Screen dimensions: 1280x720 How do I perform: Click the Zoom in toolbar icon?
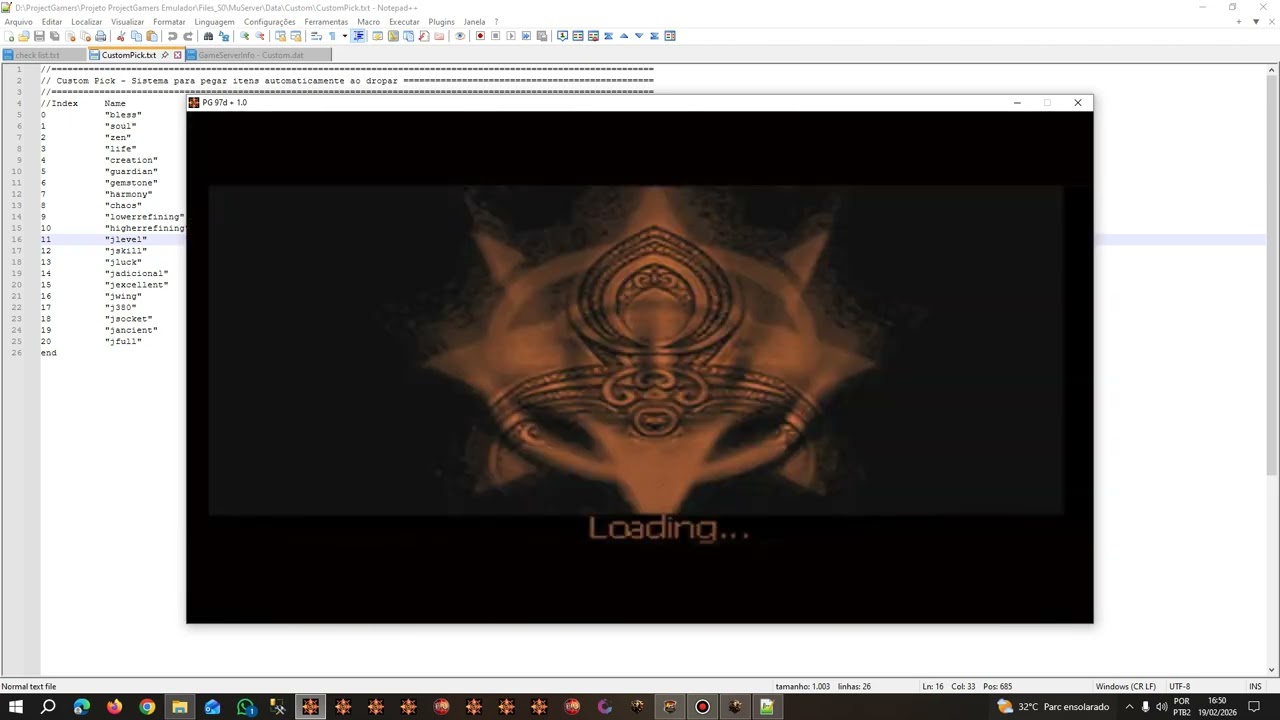point(244,36)
